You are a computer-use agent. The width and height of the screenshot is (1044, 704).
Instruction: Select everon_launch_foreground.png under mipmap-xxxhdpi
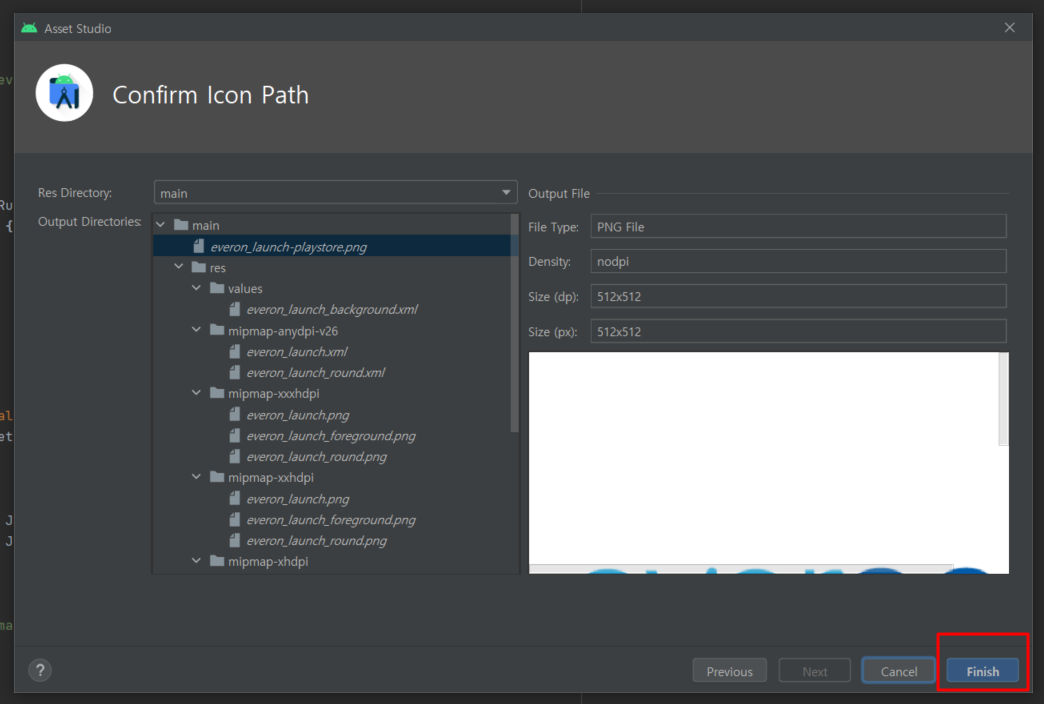coord(330,436)
